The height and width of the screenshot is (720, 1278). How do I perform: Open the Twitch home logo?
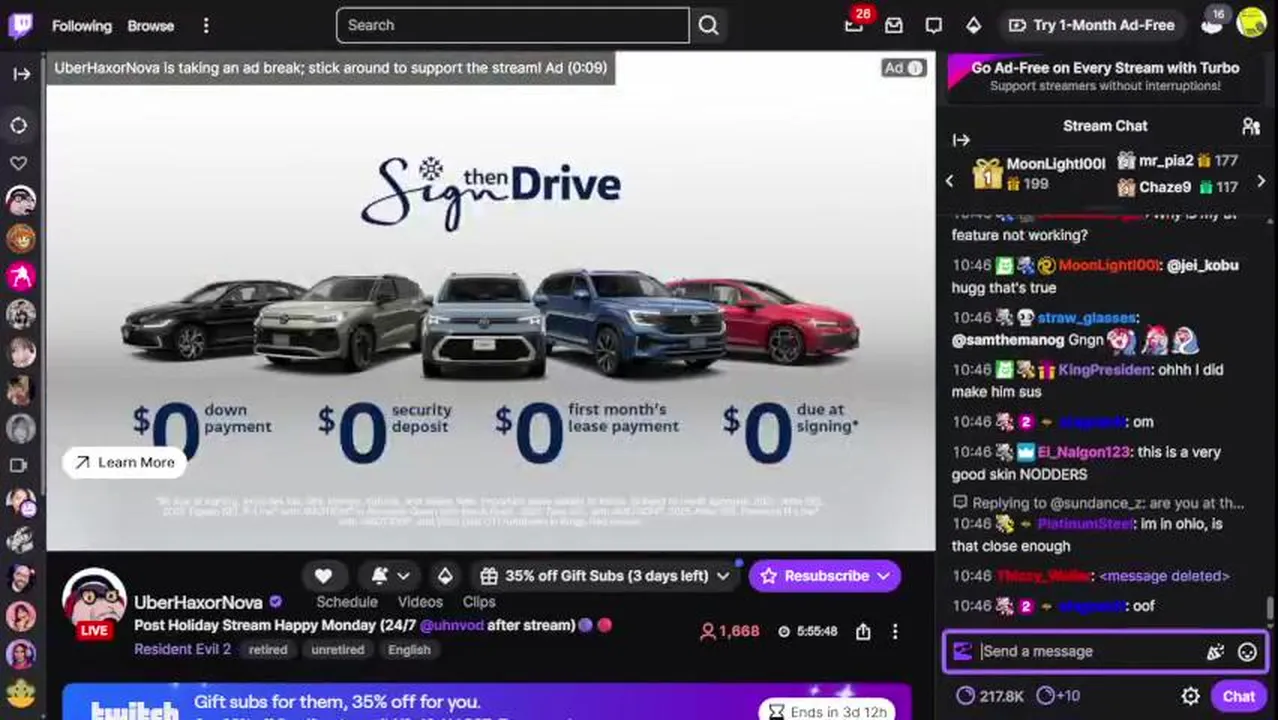click(20, 25)
